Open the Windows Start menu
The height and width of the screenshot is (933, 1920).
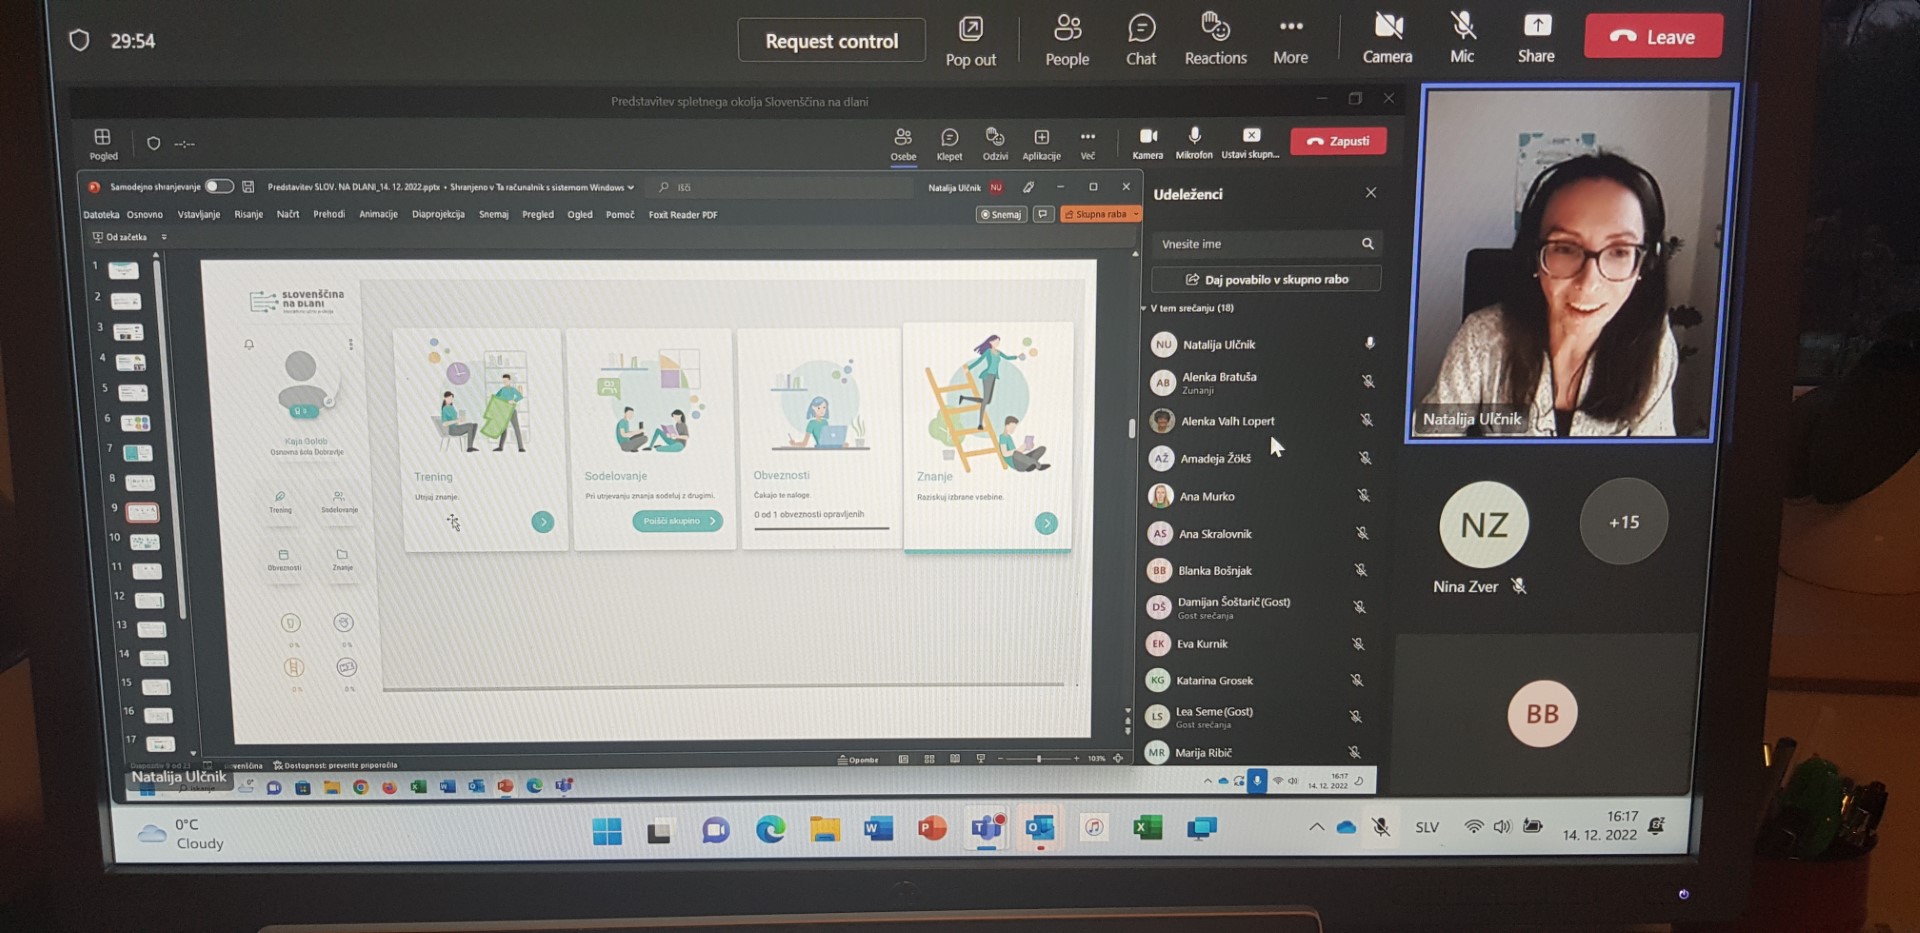pos(607,830)
